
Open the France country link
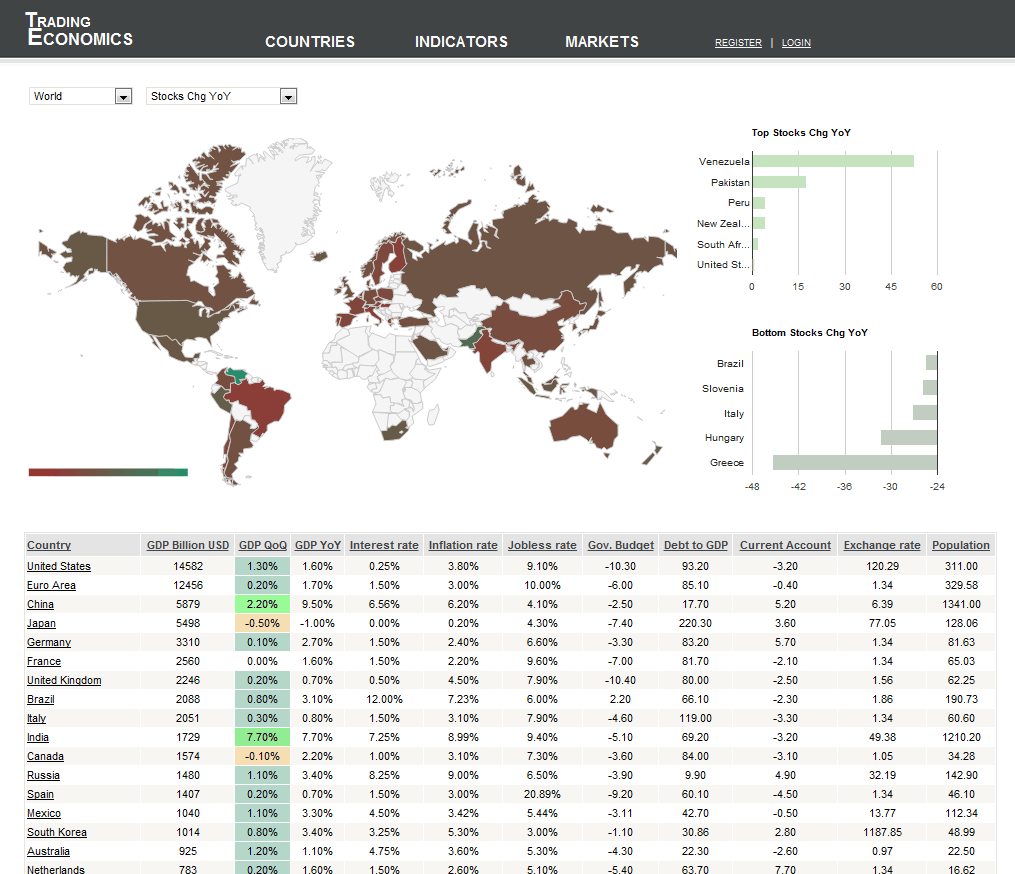tap(44, 661)
